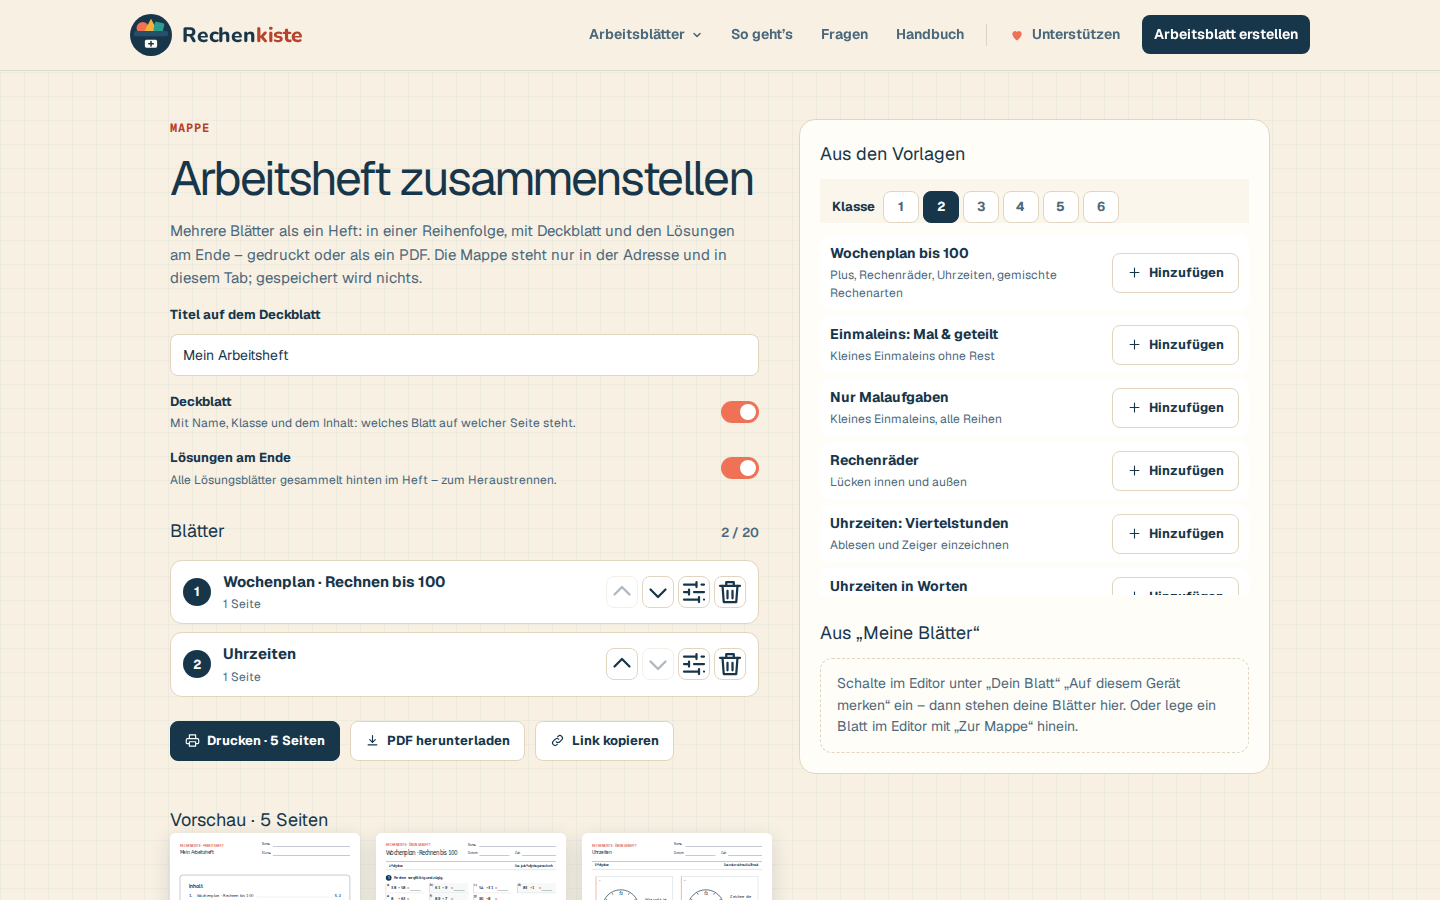This screenshot has width=1440, height=900.
Task: Add Wochenplan bis 100 template
Action: tap(1175, 273)
